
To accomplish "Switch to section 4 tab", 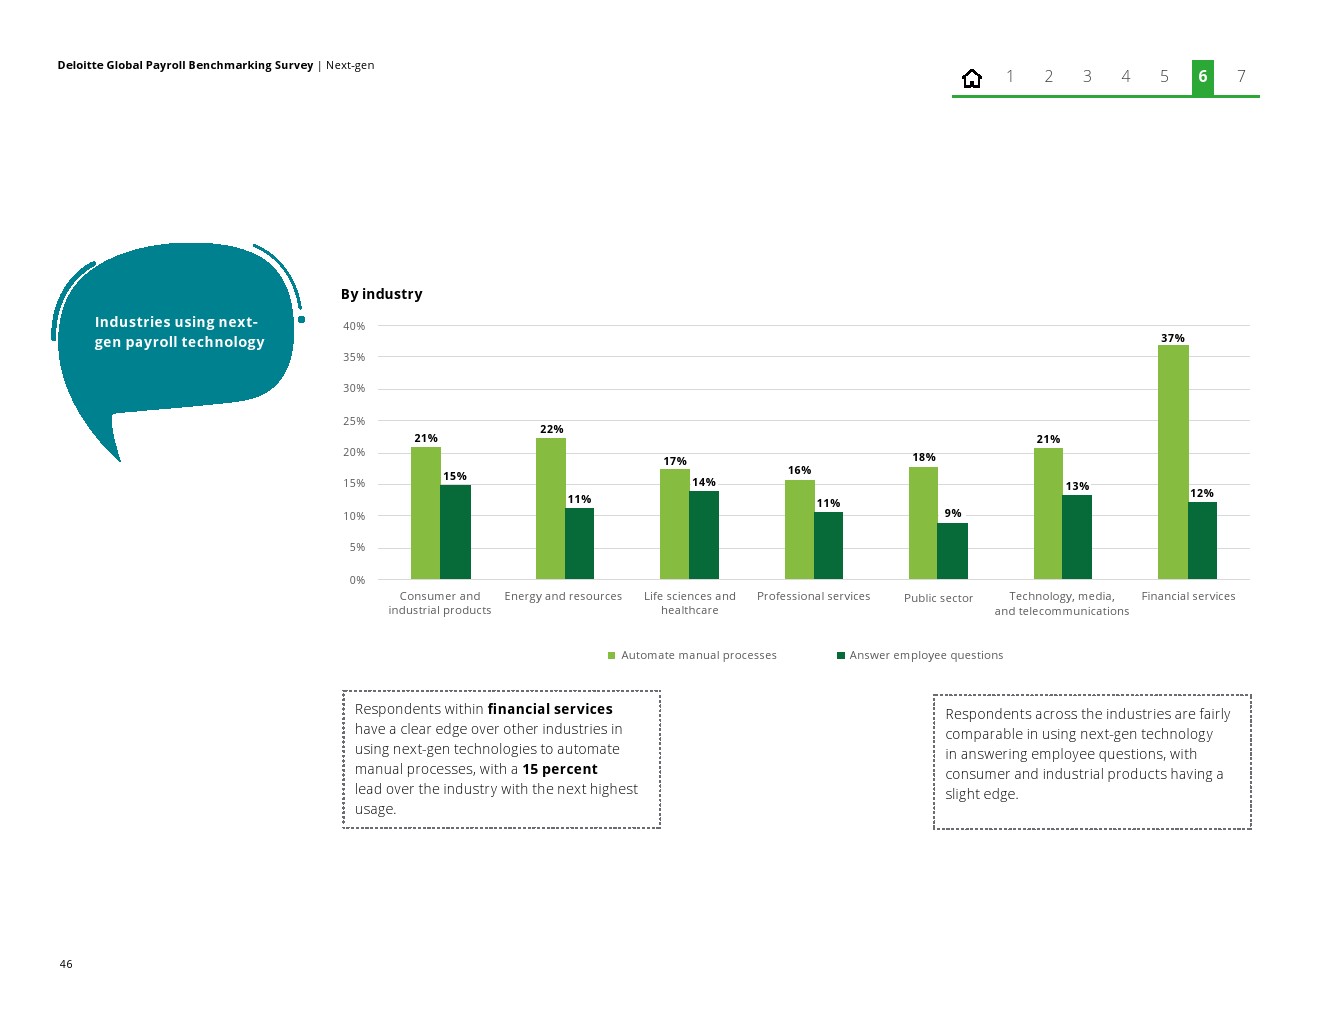I will [x=1125, y=77].
